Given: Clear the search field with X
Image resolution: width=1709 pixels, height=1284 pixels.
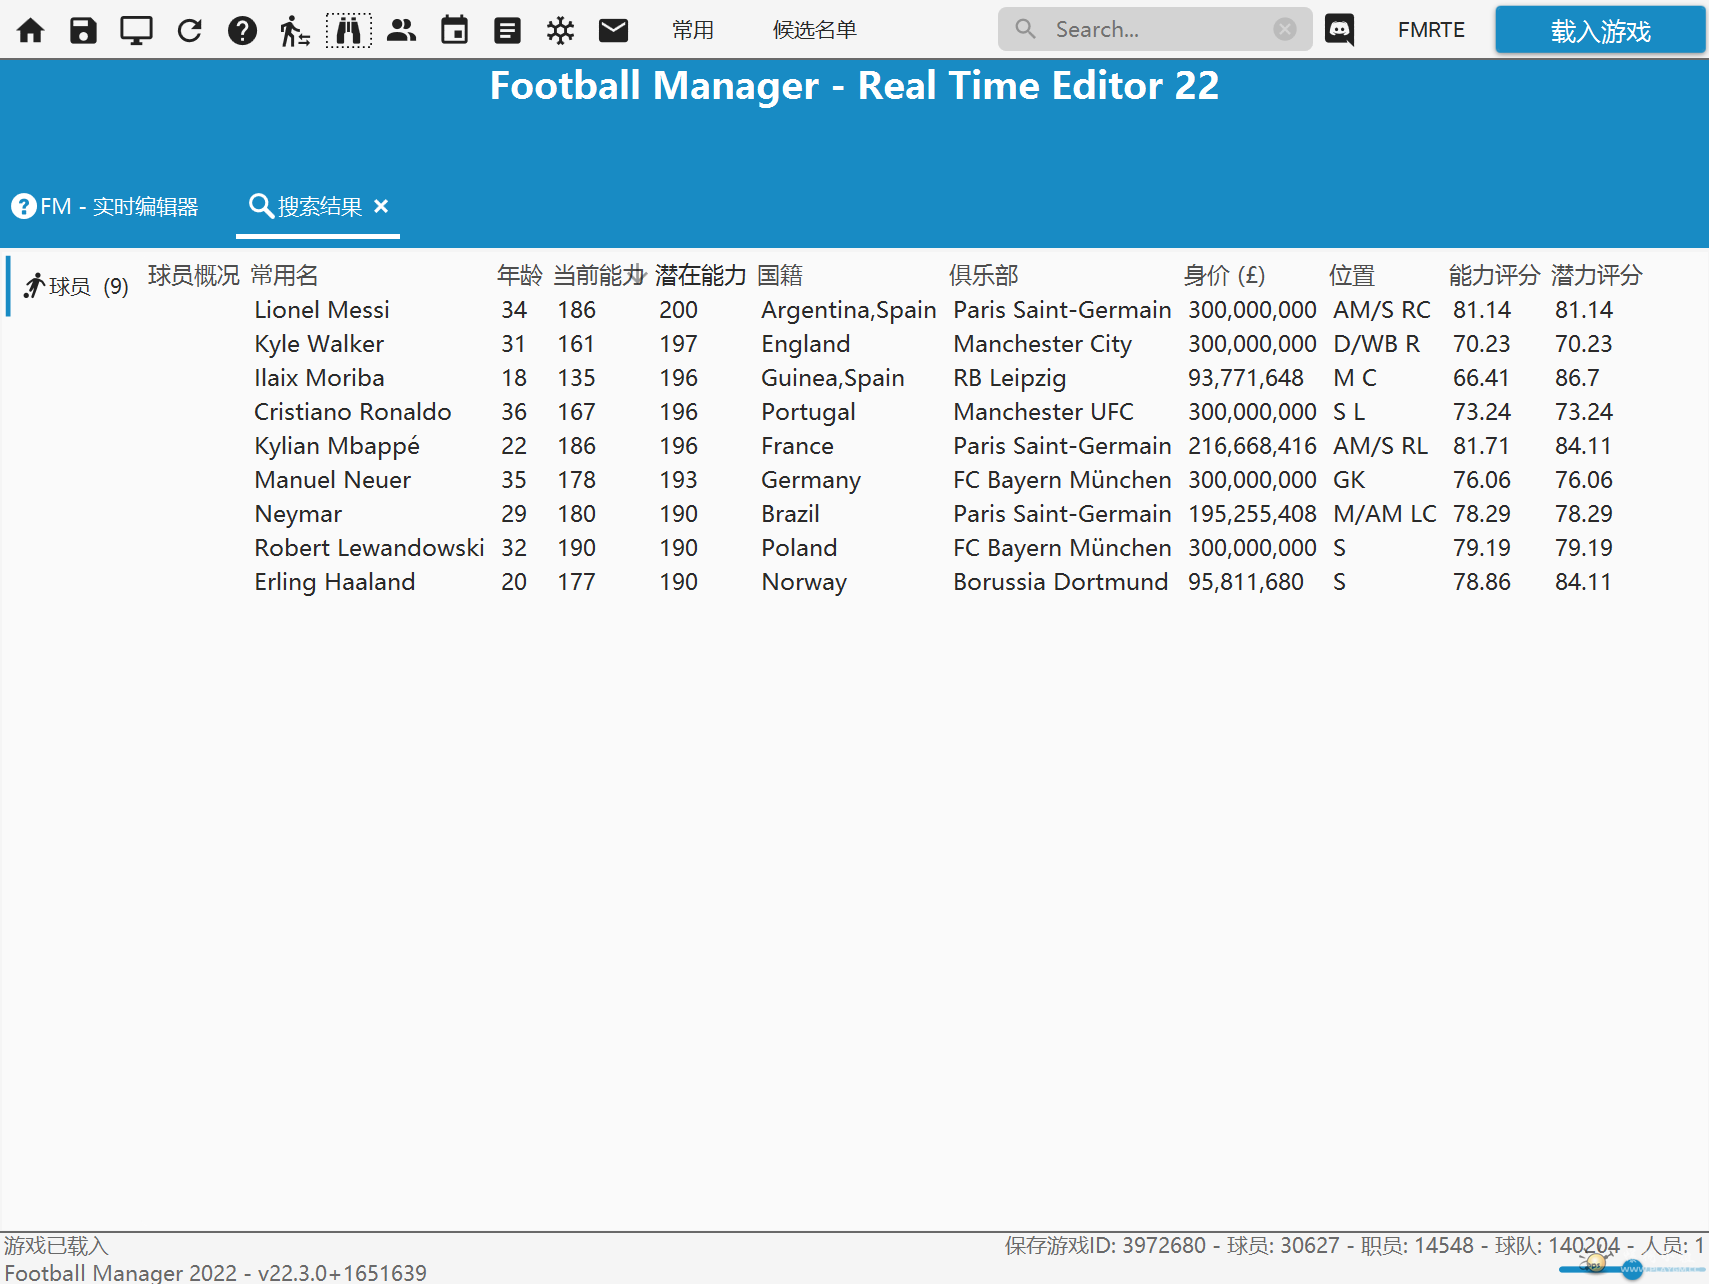Looking at the screenshot, I should [1285, 29].
